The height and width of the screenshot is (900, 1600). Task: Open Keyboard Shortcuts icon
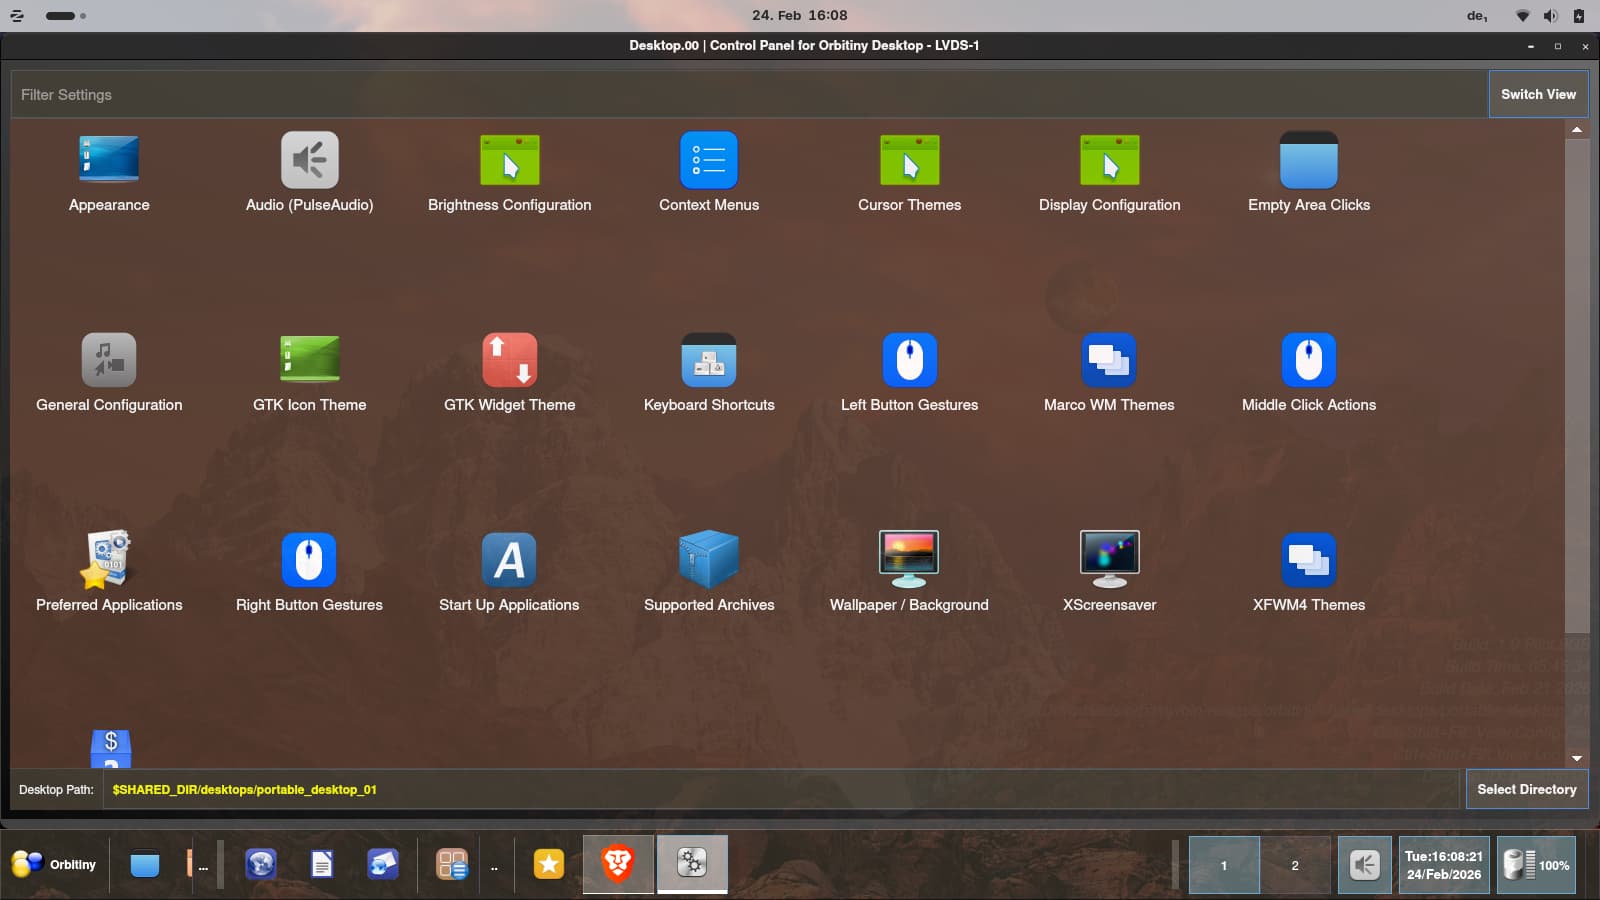(x=709, y=361)
